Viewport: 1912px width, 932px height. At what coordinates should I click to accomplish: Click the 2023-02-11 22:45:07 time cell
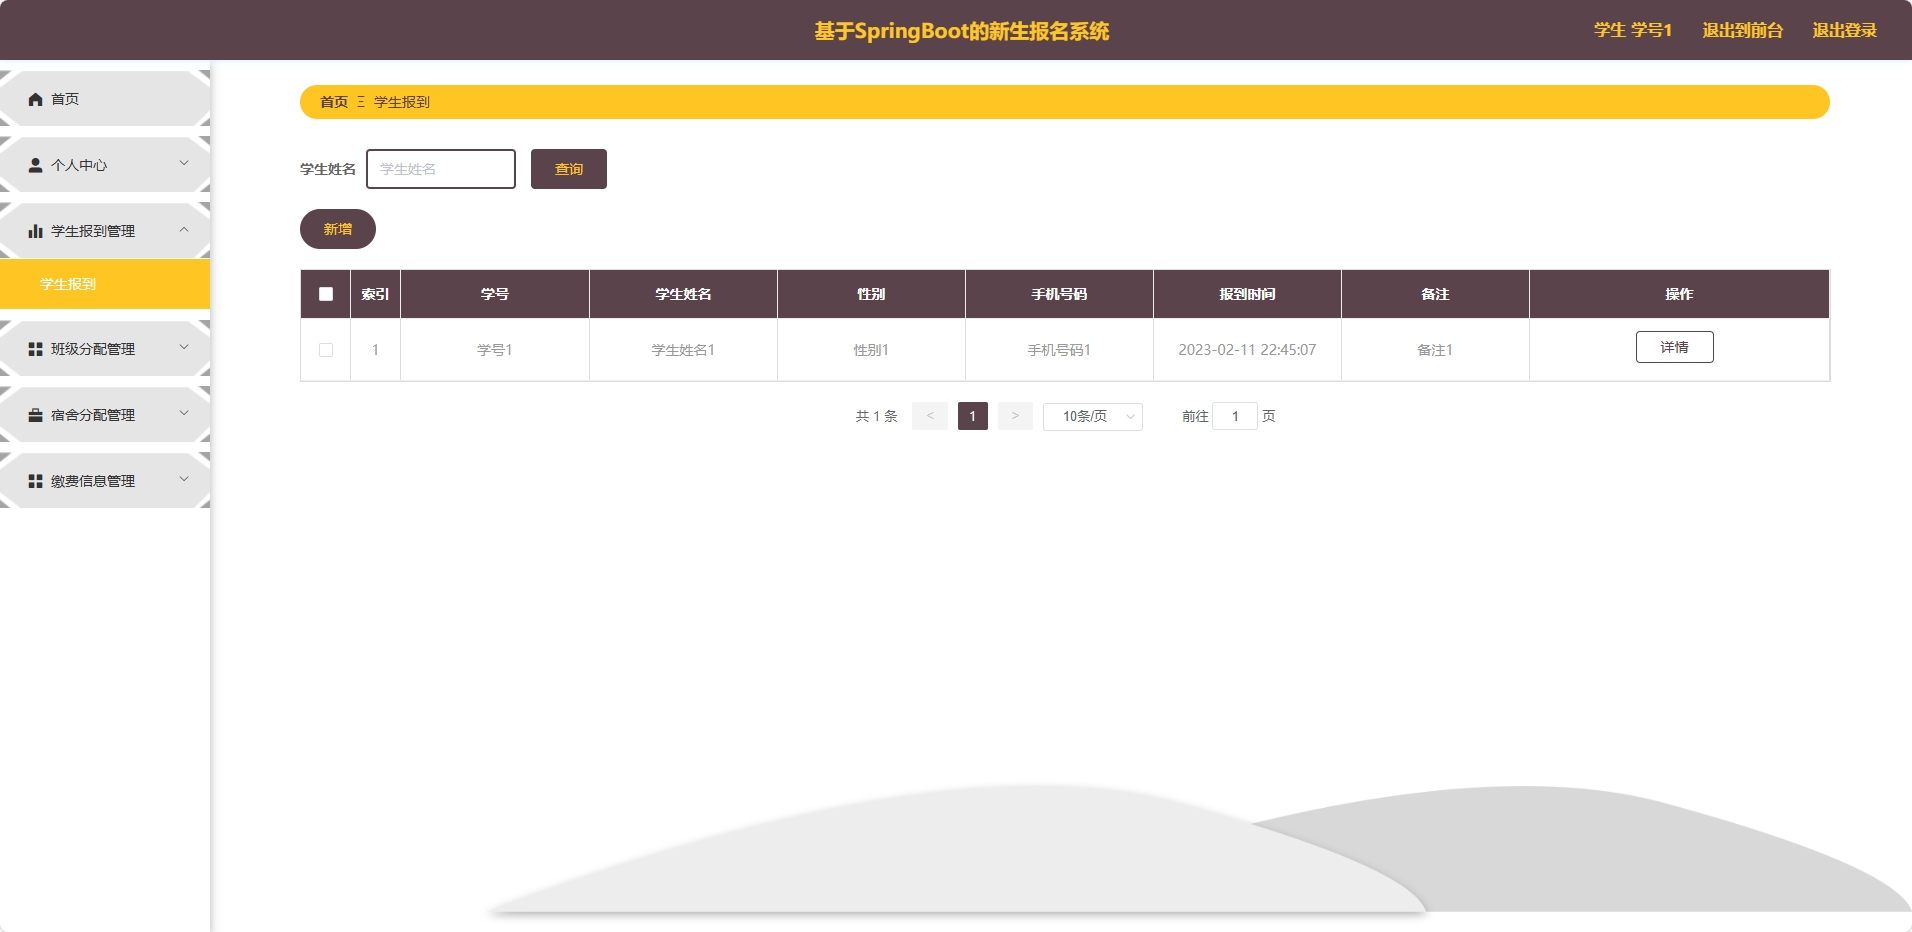[1247, 350]
